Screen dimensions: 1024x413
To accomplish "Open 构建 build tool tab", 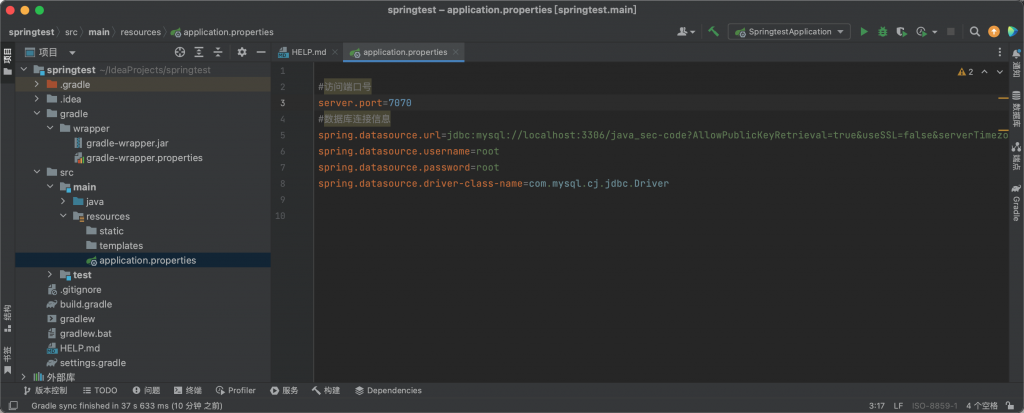I will click(326, 391).
